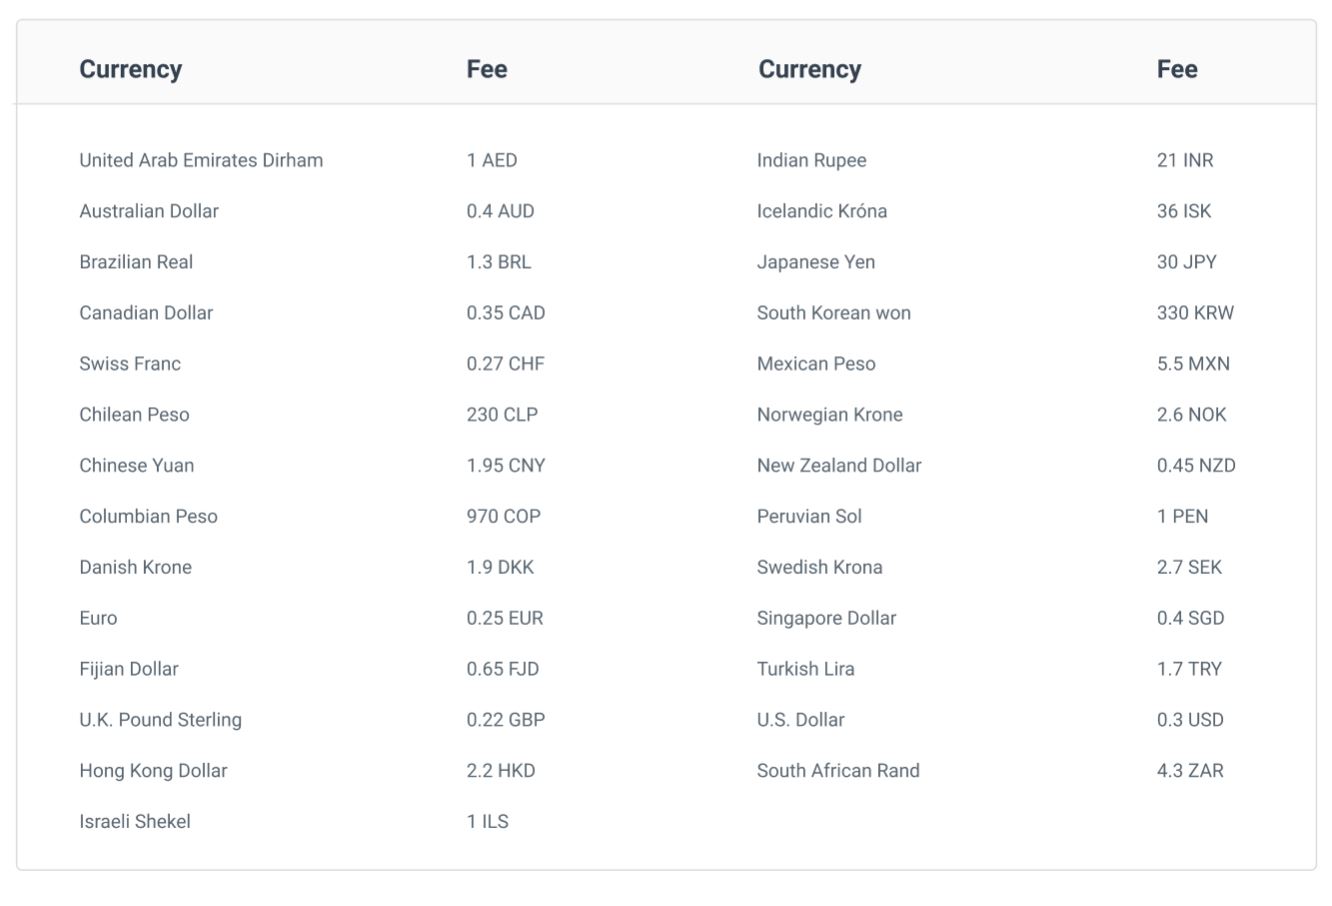Select the Indian Rupee entry
The image size is (1332, 906).
[812, 160]
